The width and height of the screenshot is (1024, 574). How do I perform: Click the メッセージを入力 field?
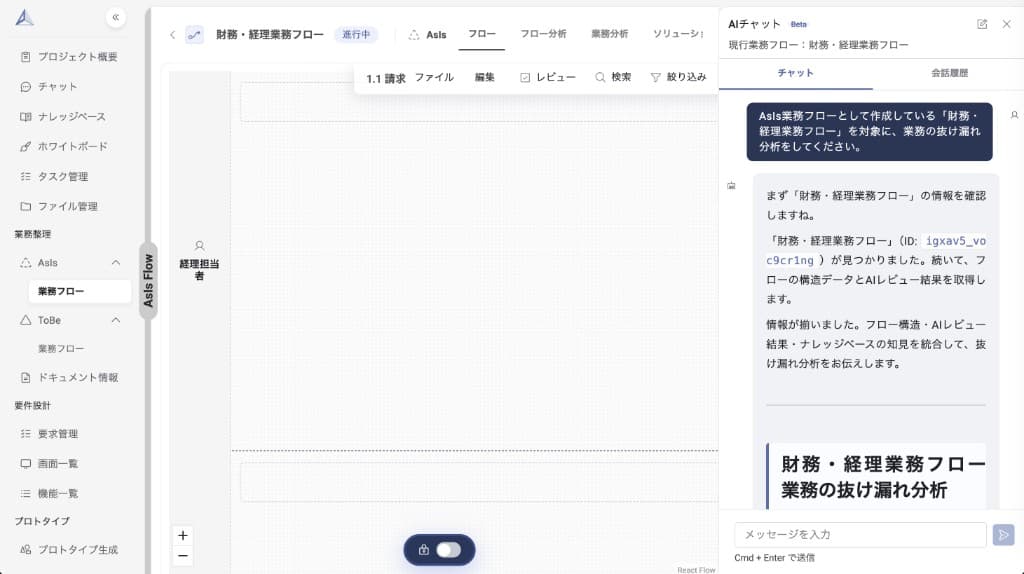pyautogui.click(x=860, y=534)
